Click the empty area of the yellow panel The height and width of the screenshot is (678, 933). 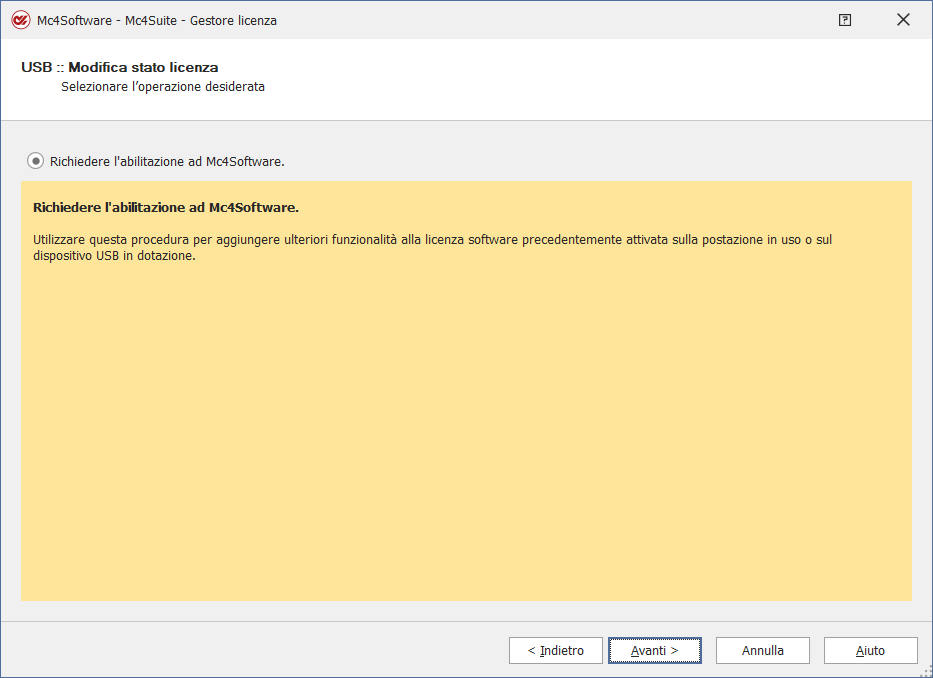(466, 430)
